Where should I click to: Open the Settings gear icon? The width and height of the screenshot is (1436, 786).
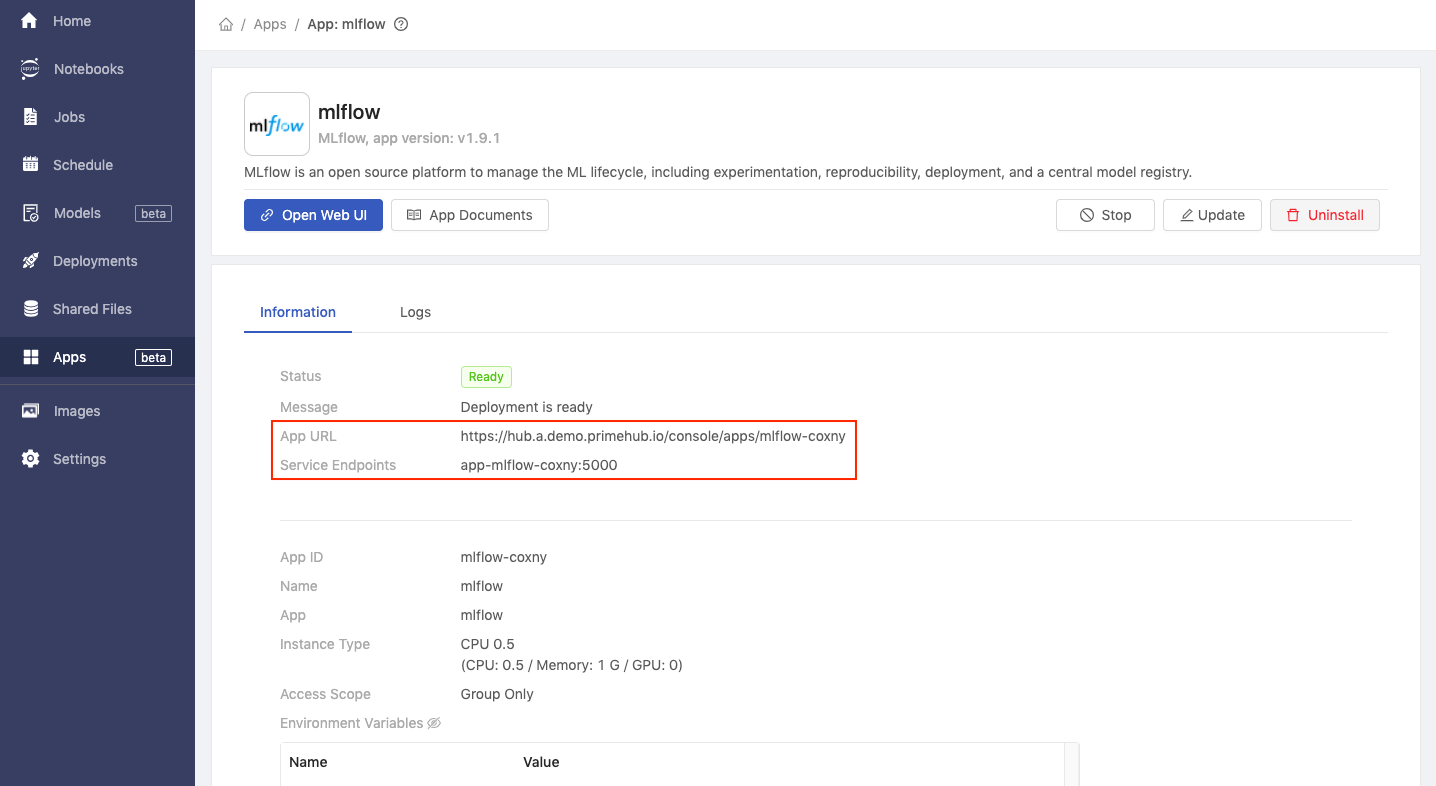[x=30, y=459]
